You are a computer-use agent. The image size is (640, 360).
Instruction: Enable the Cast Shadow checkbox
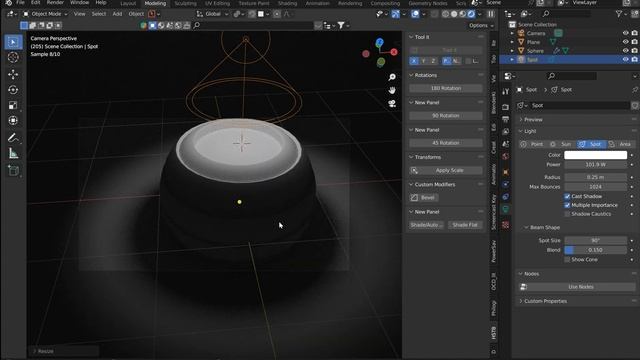pyautogui.click(x=567, y=196)
